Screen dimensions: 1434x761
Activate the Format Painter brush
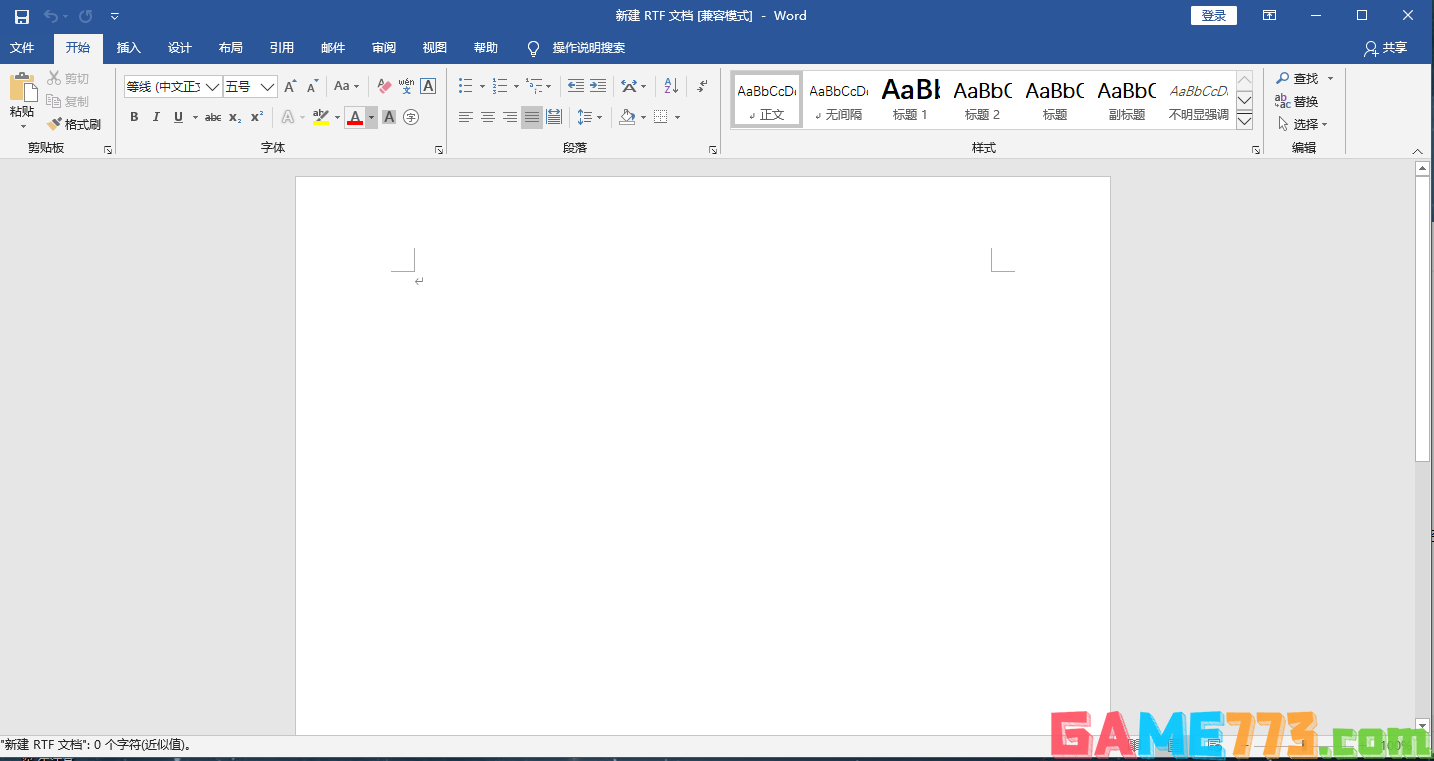(74, 124)
